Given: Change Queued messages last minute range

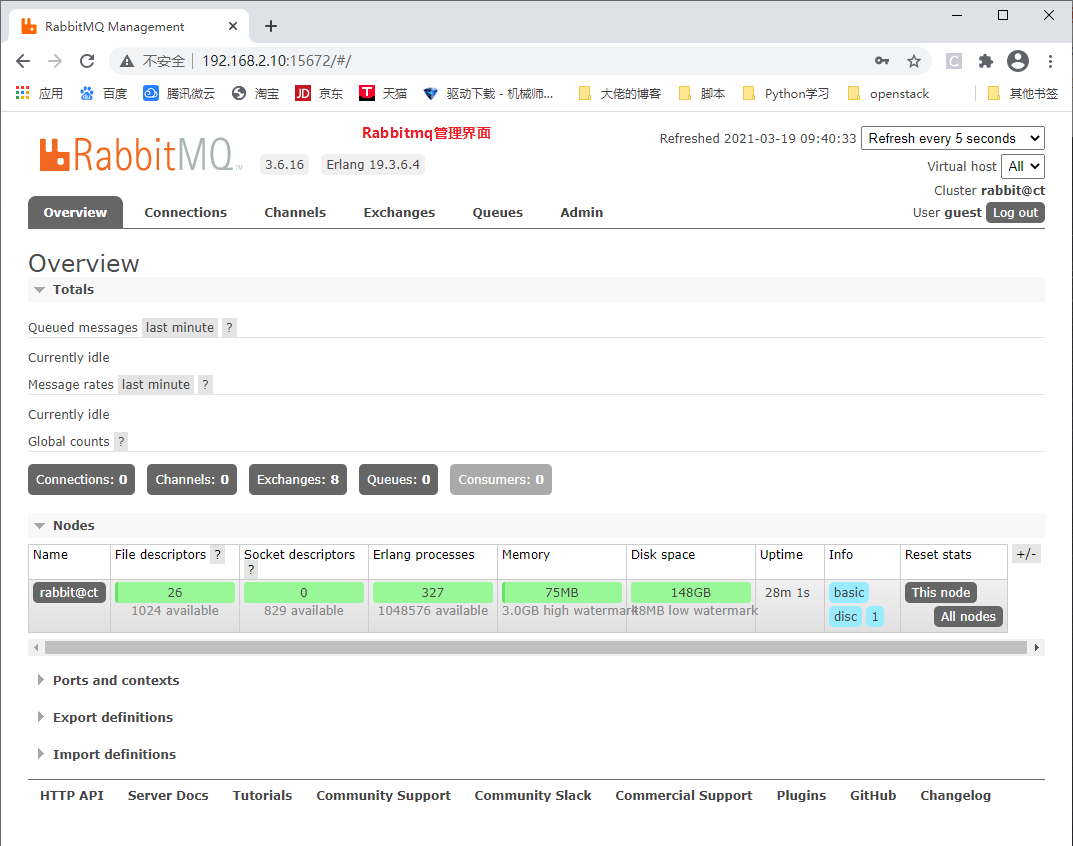Looking at the screenshot, I should 180,327.
